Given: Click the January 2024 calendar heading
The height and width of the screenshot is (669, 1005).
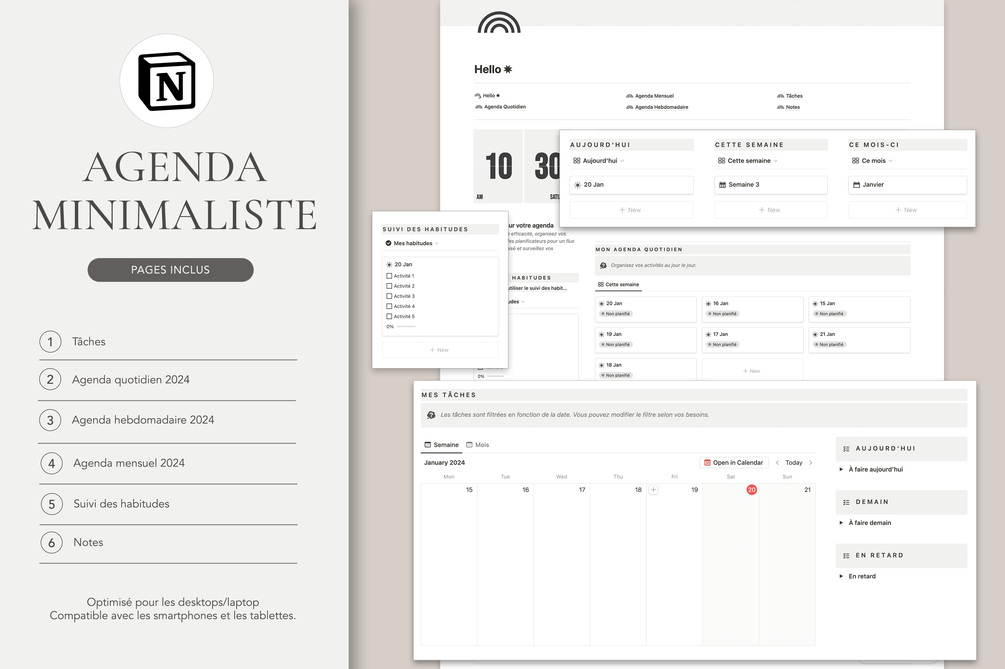Looking at the screenshot, I should click(444, 463).
